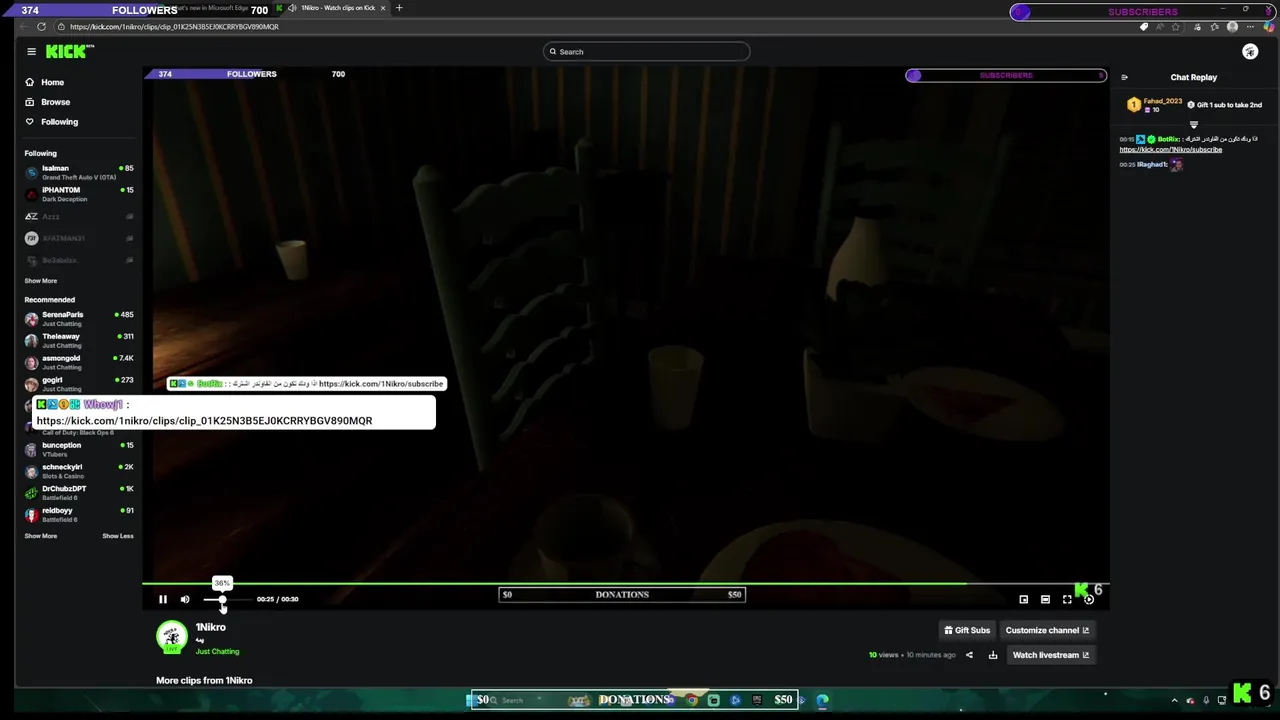Open schneckyirl recommended channel
Image resolution: width=1280 pixels, height=720 pixels.
tap(79, 471)
